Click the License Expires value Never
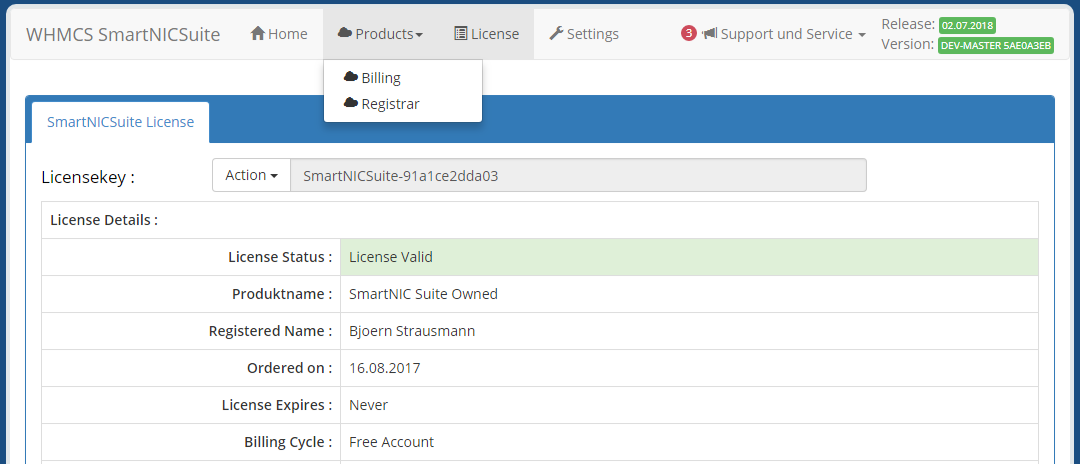Screen dimensions: 1080x464 tap(368, 405)
